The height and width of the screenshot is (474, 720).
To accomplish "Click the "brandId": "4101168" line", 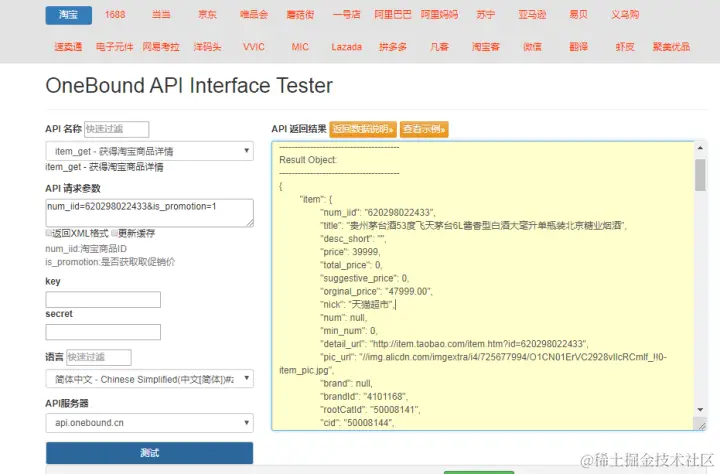I will 364,396.
